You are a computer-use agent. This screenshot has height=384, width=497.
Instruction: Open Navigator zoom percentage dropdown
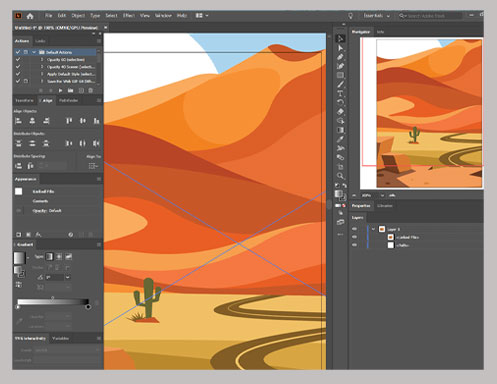[382, 195]
